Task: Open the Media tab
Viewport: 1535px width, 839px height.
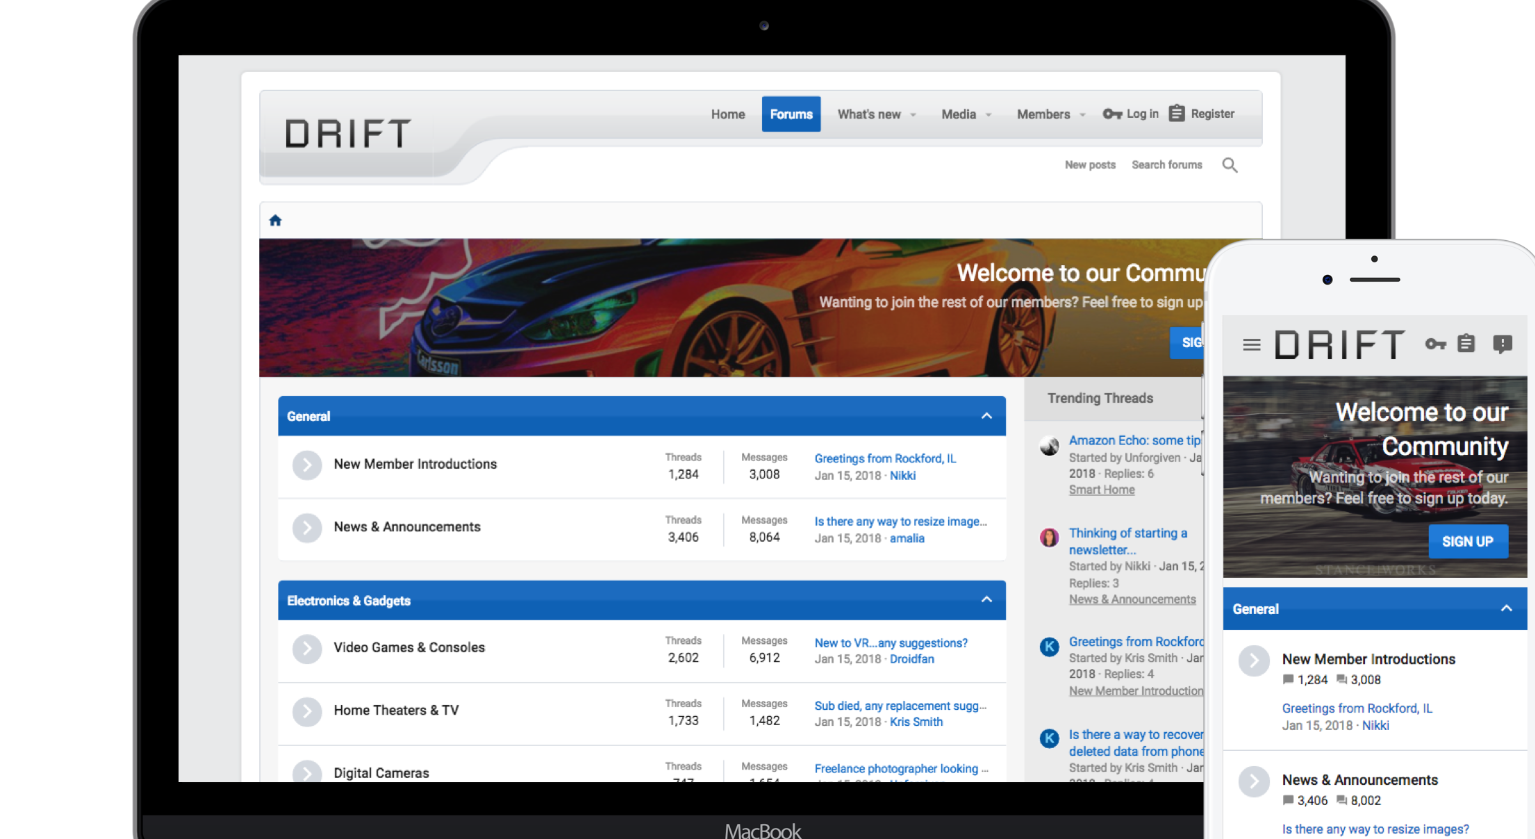Action: tap(958, 114)
